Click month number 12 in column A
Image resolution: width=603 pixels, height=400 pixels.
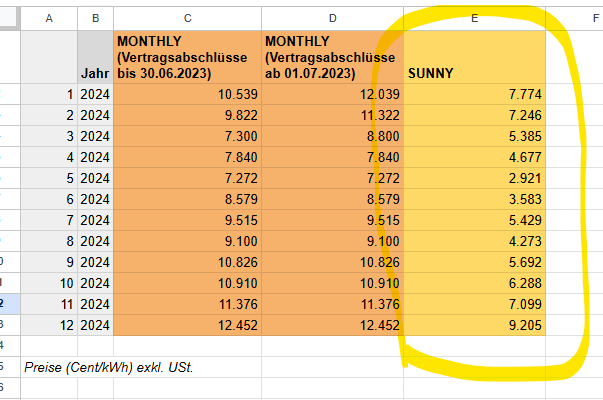(49, 325)
